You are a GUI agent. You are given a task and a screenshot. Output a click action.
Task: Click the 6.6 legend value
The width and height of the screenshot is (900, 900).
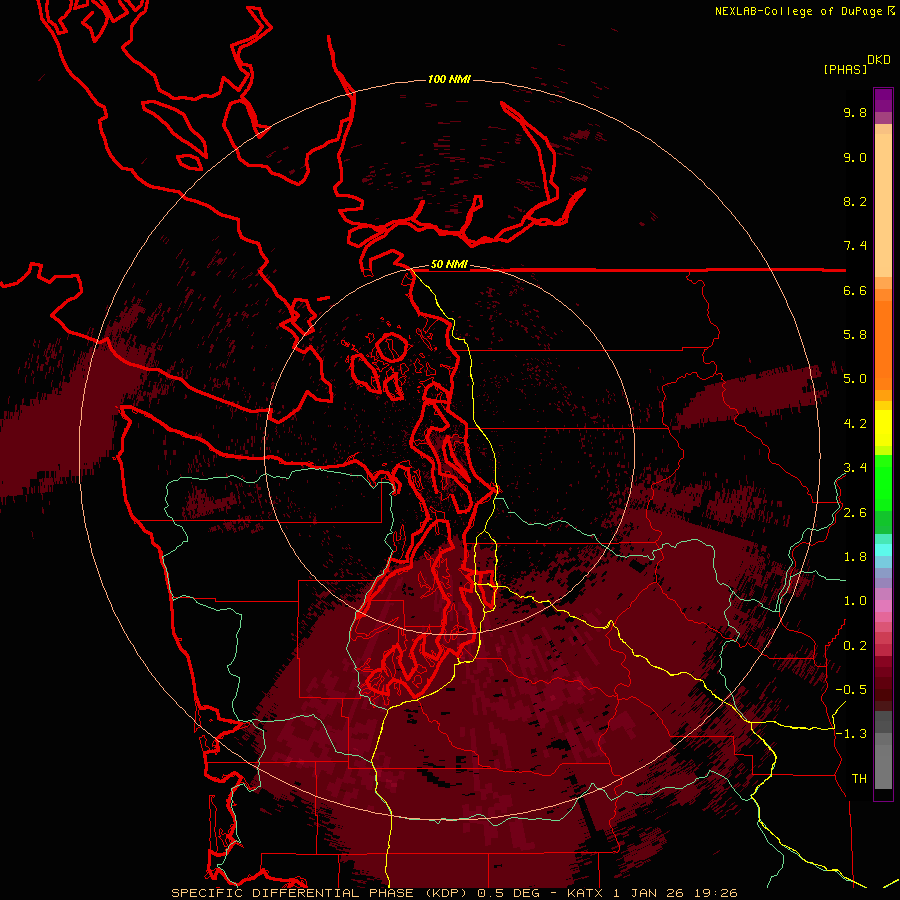coord(855,290)
